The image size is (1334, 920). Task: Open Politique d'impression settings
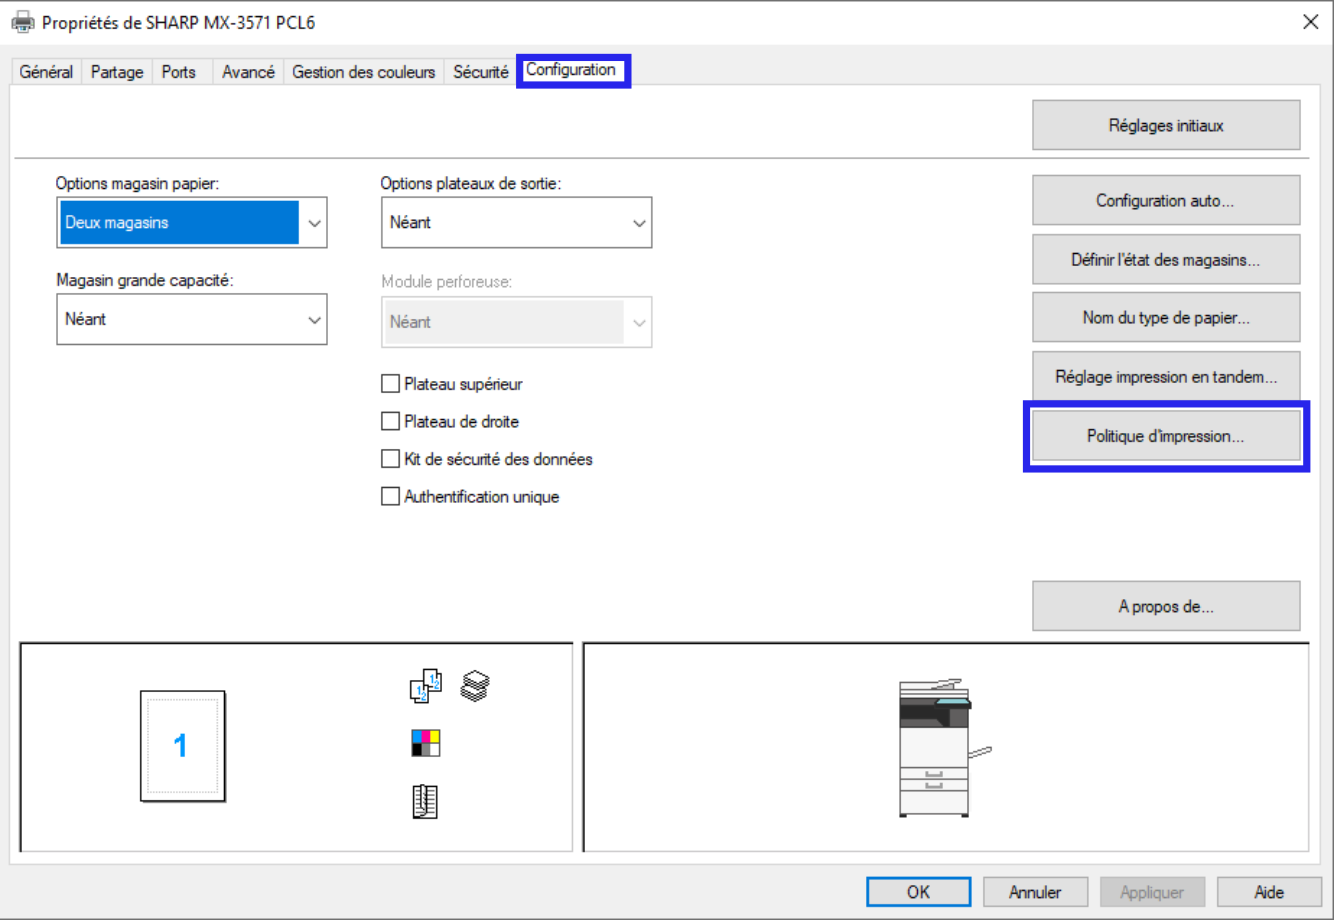(x=1166, y=436)
